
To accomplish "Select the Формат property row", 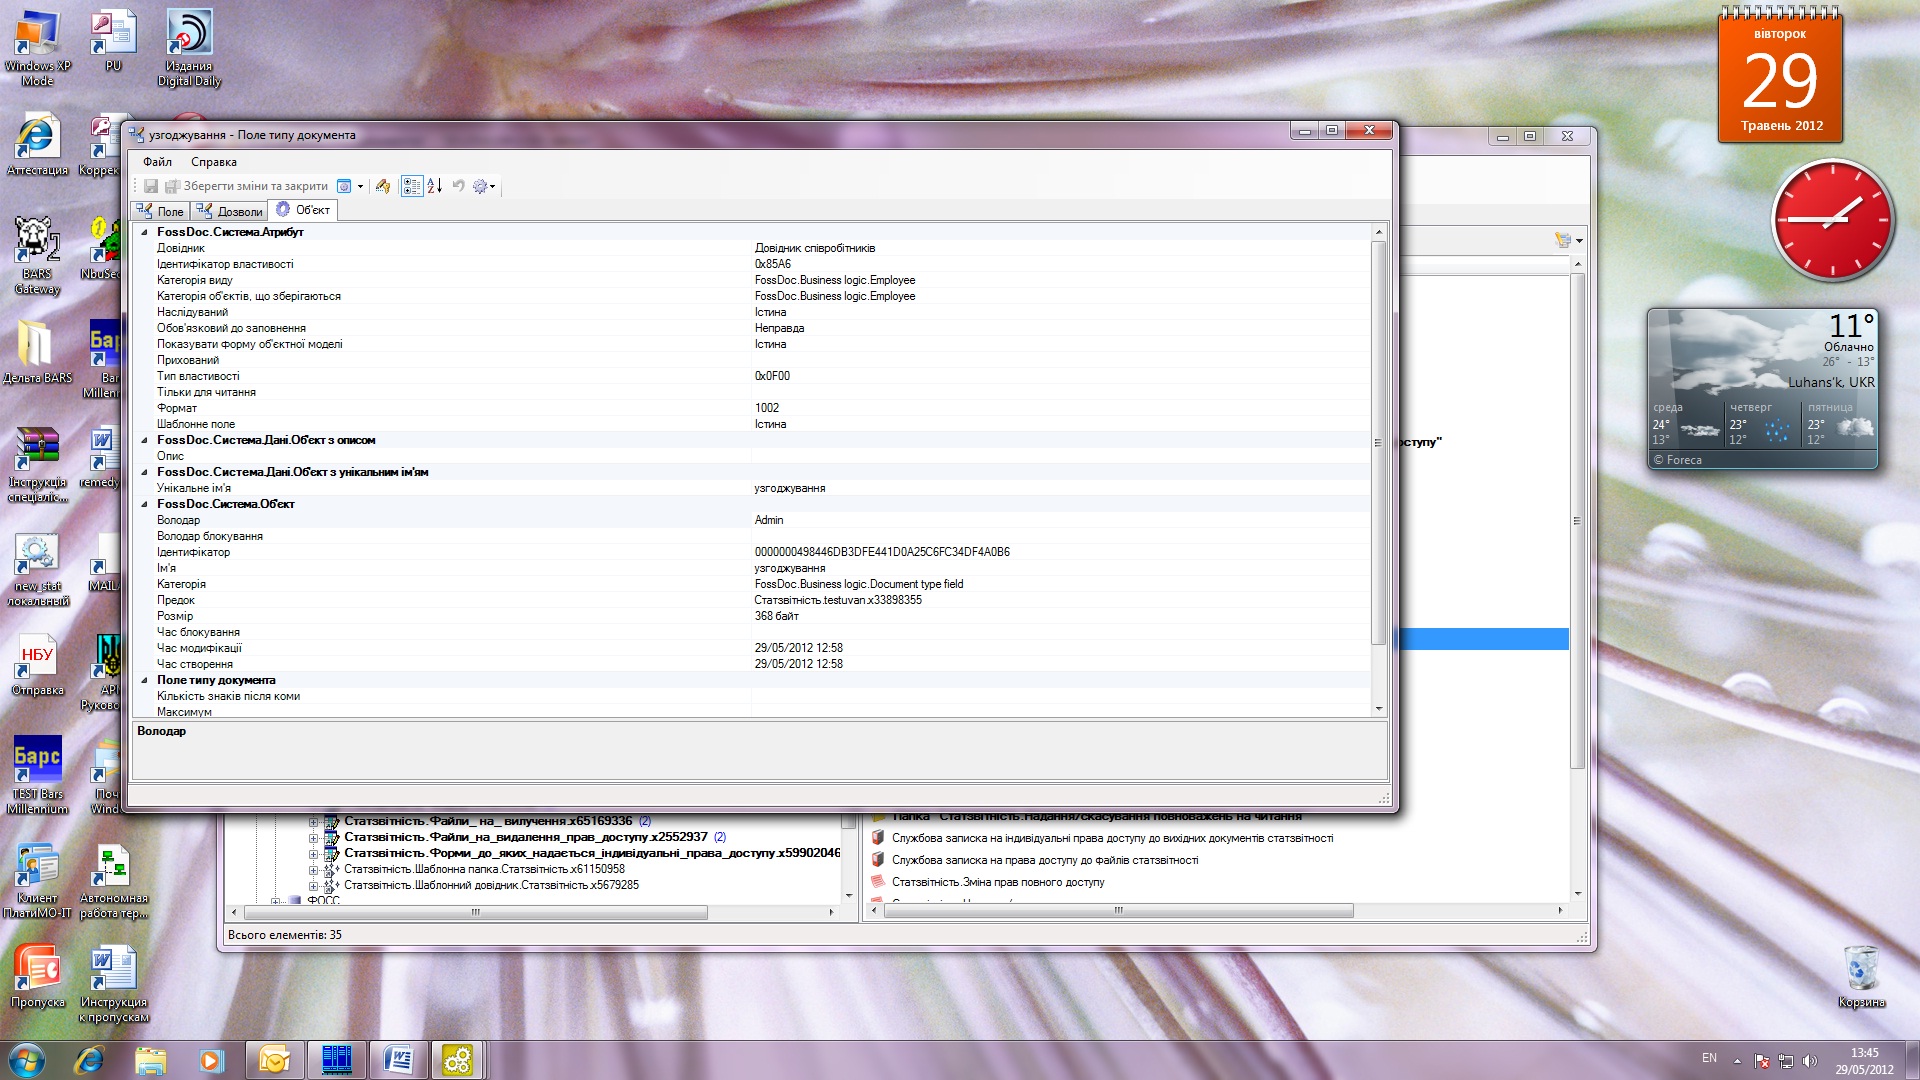I will pyautogui.click(x=751, y=408).
